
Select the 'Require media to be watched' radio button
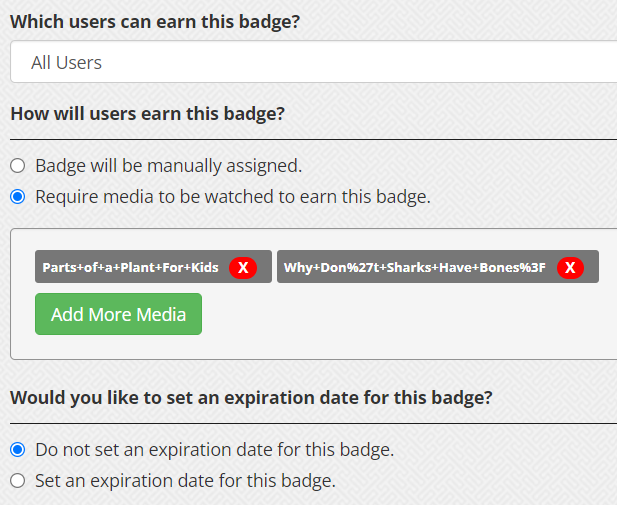(18, 196)
